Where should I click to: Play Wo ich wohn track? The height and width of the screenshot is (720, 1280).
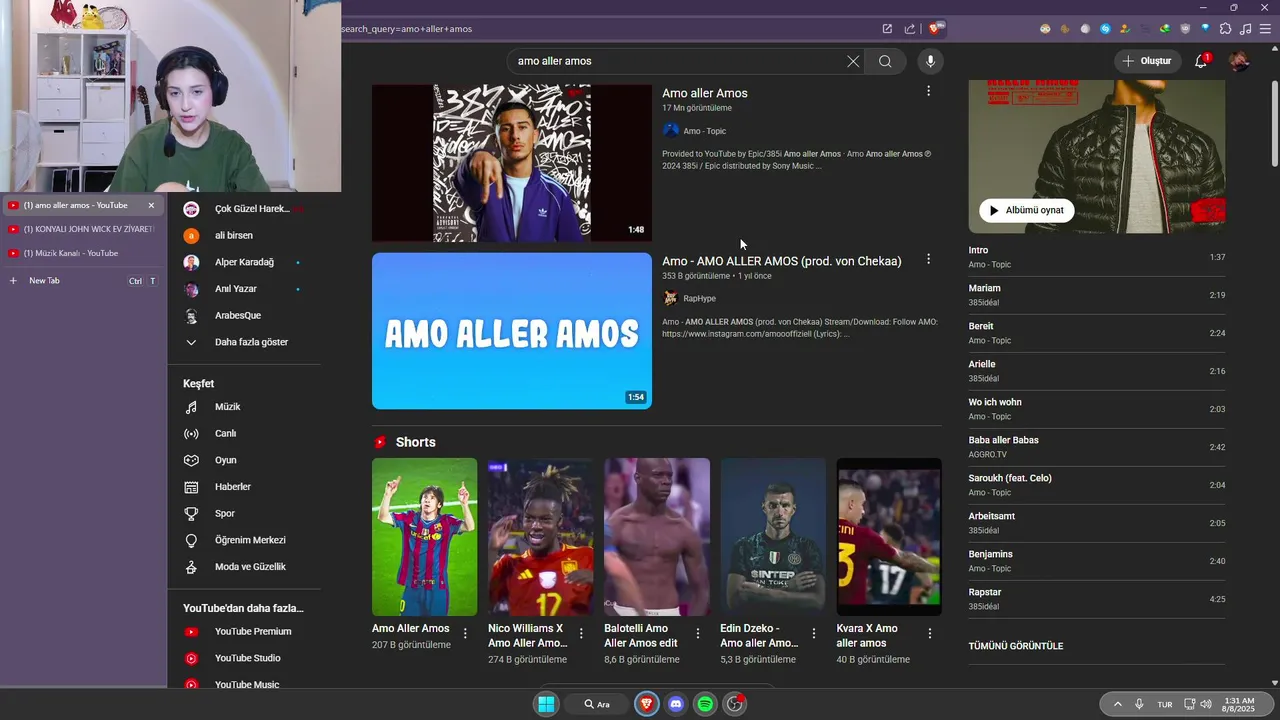click(1096, 409)
